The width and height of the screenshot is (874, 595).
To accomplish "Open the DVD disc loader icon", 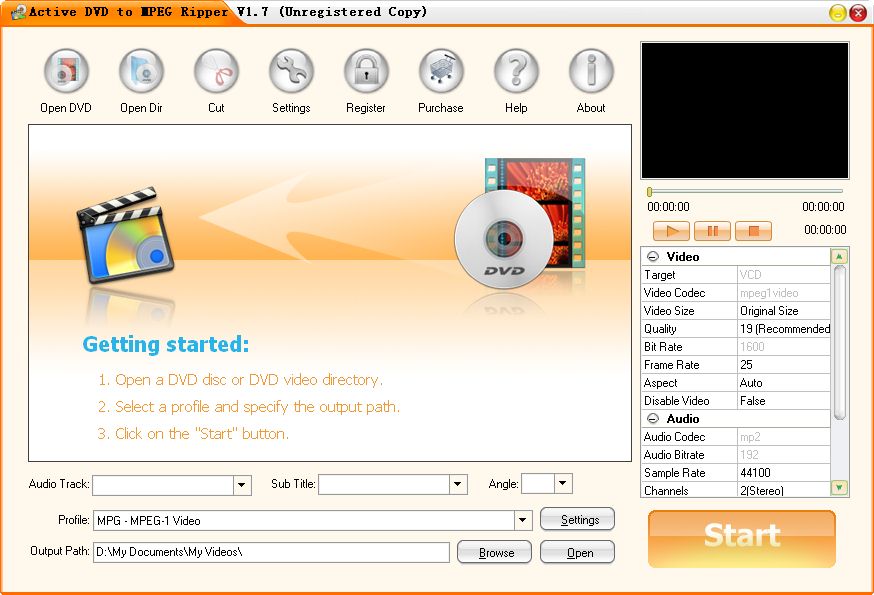I will 66,71.
